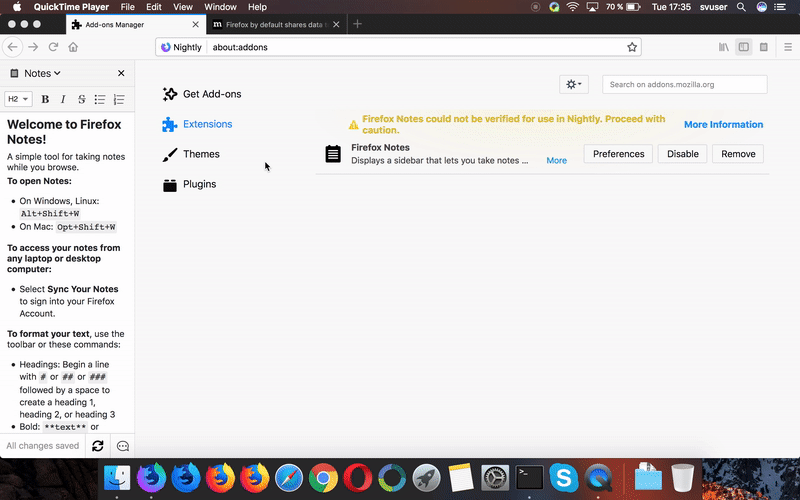Launch Safari from the Dock
800x500 pixels.
289,479
